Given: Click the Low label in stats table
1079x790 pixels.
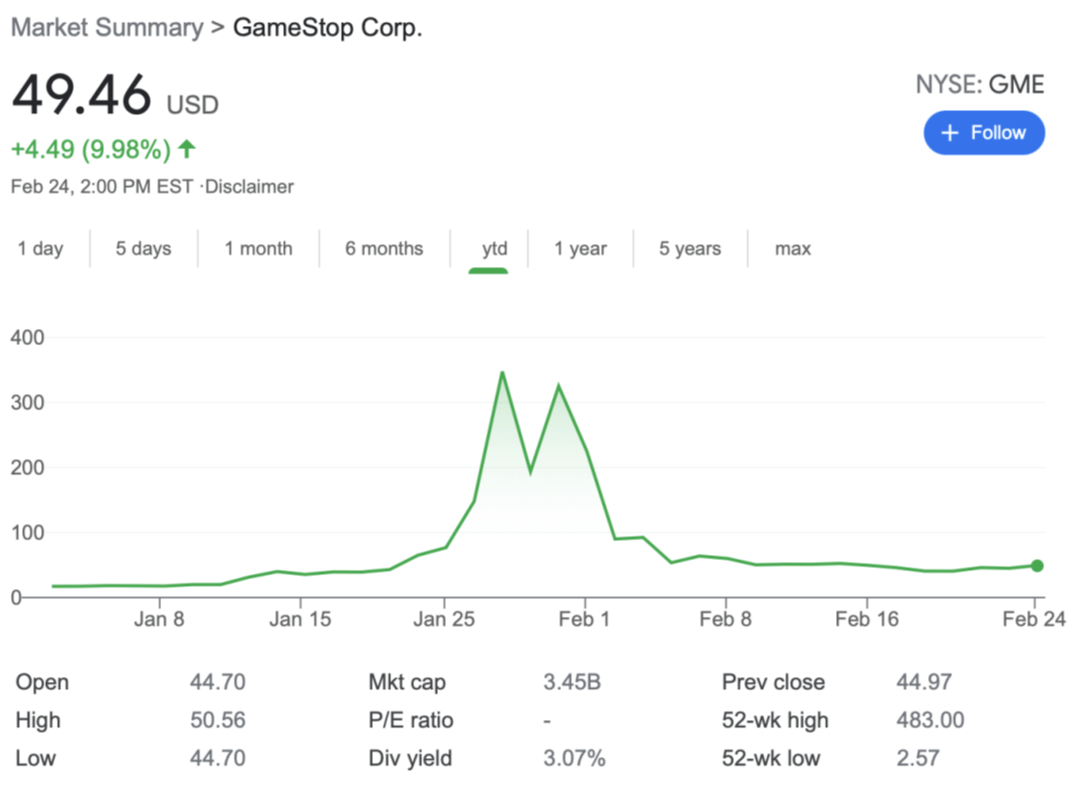Looking at the screenshot, I should coord(36,758).
